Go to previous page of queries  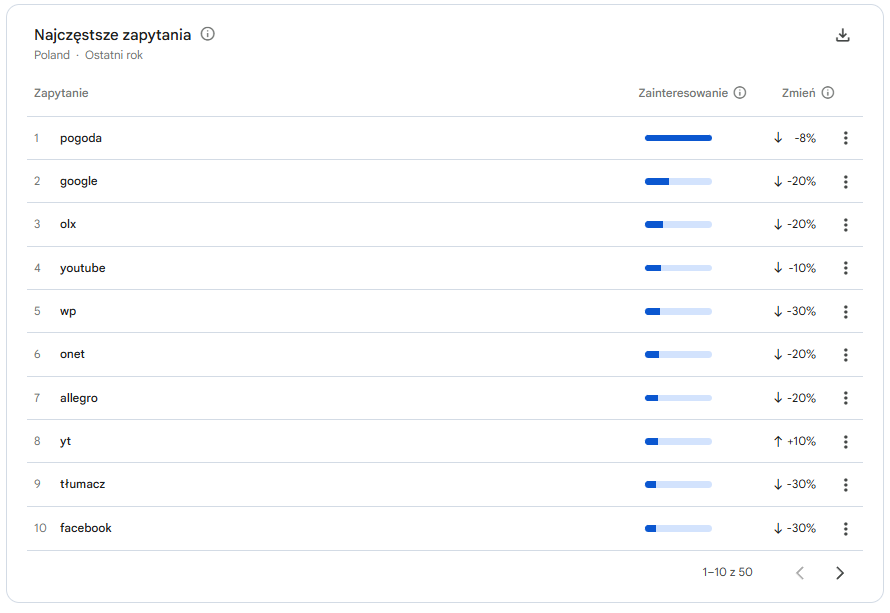click(800, 573)
